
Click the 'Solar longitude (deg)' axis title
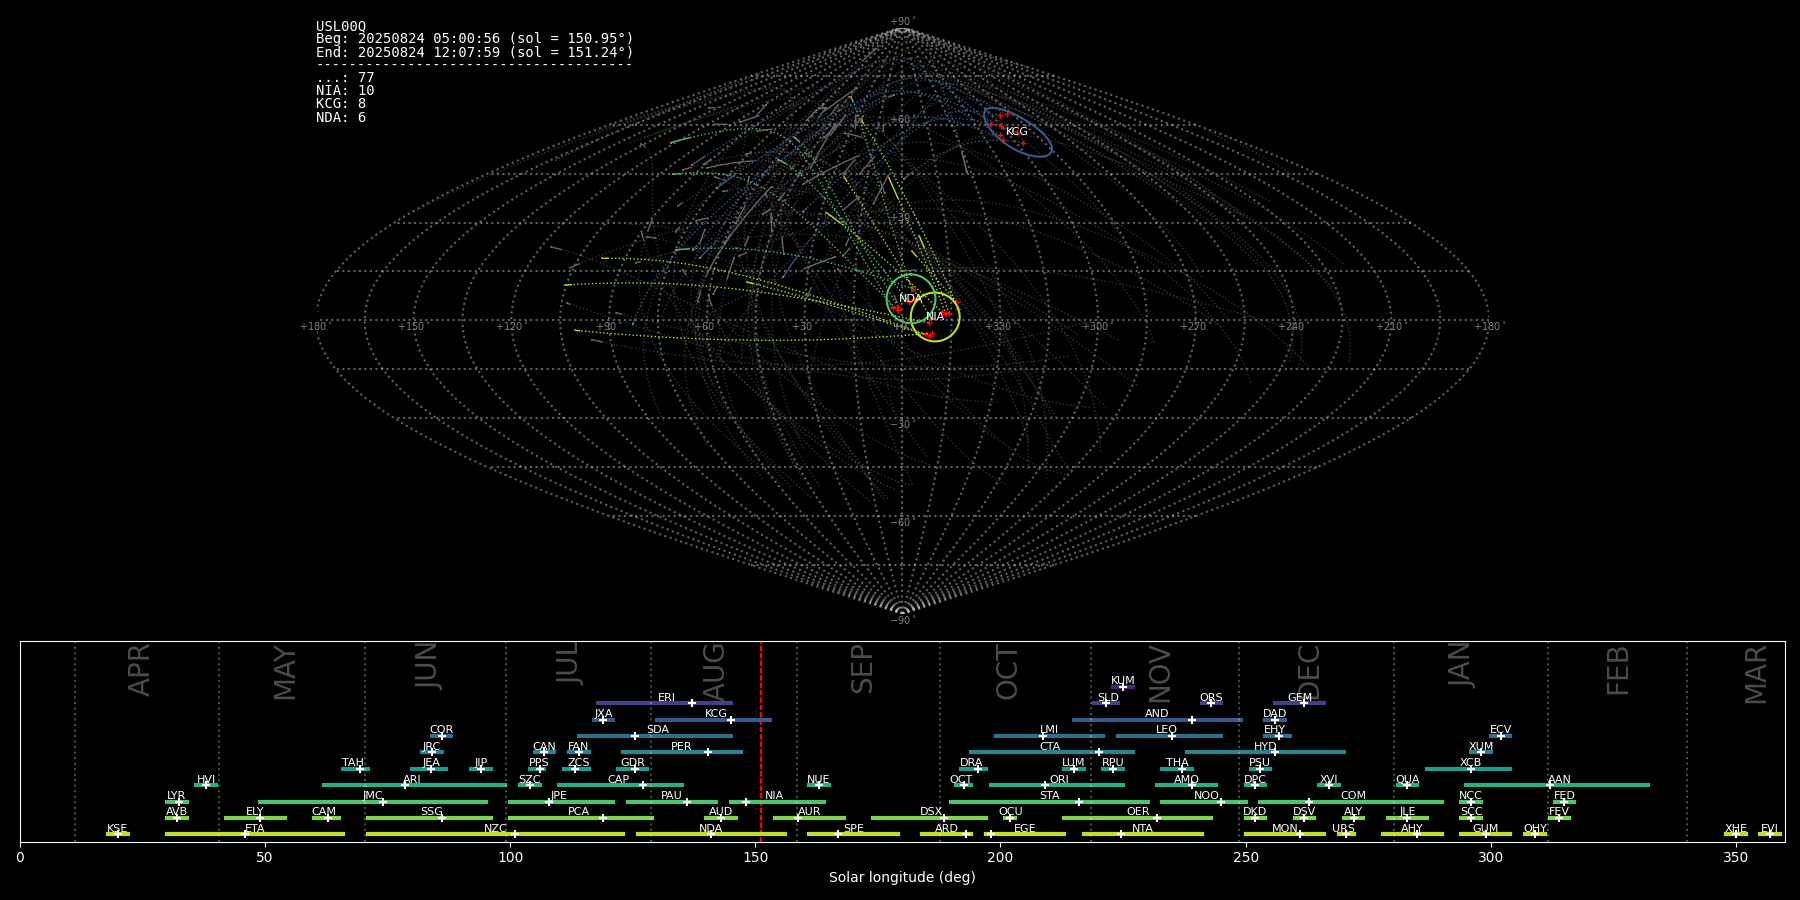[902, 877]
